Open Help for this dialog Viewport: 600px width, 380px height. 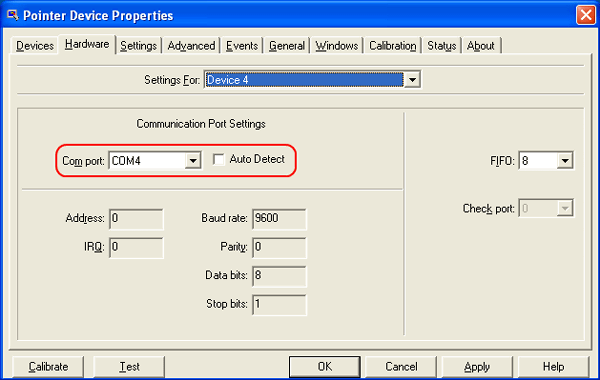[x=553, y=367]
